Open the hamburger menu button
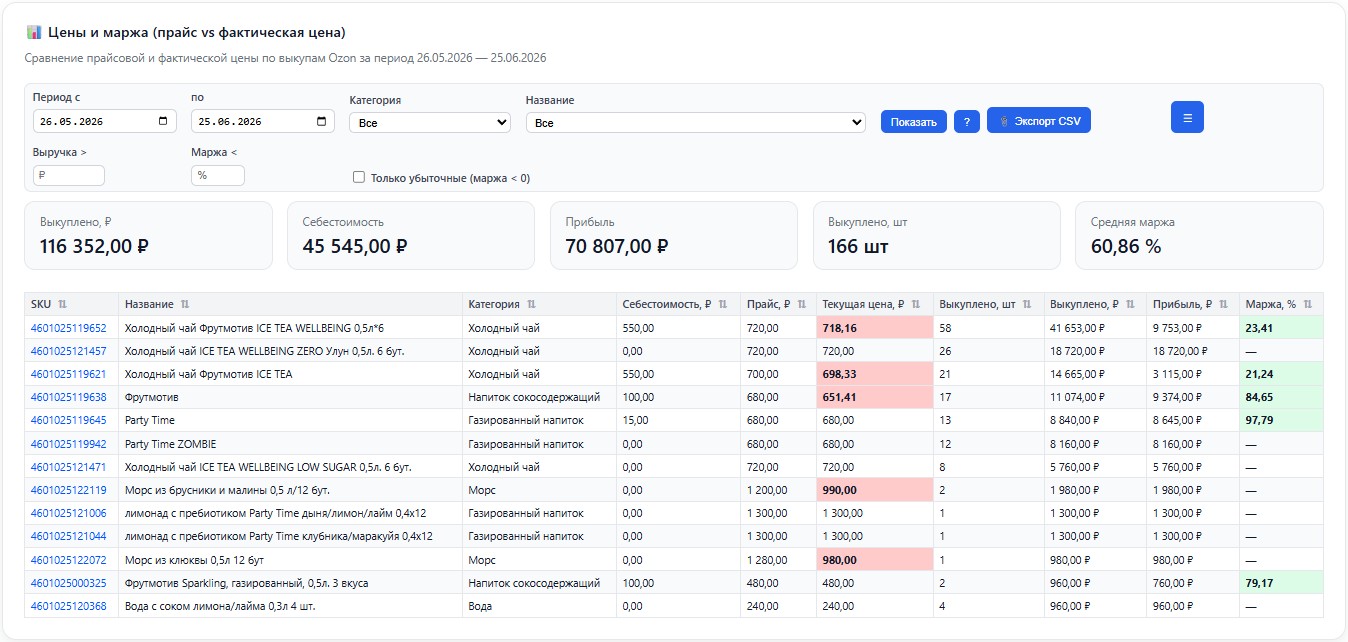1348x642 pixels. (1187, 117)
